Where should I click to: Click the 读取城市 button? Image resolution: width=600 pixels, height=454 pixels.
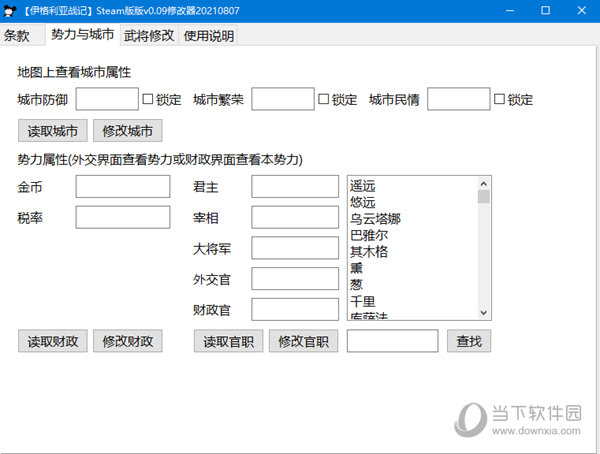point(53,131)
